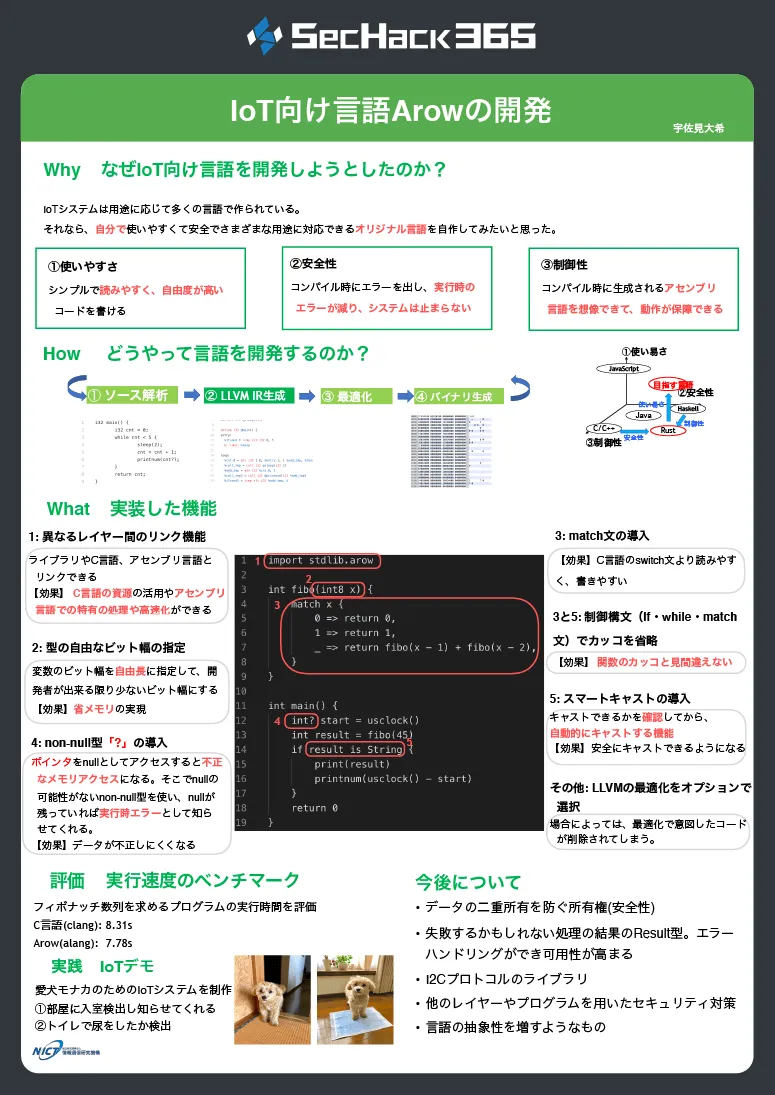This screenshot has height=1095, width=775.
Task: Click the blue SecHack365 diamond logo icon
Action: tap(265, 36)
